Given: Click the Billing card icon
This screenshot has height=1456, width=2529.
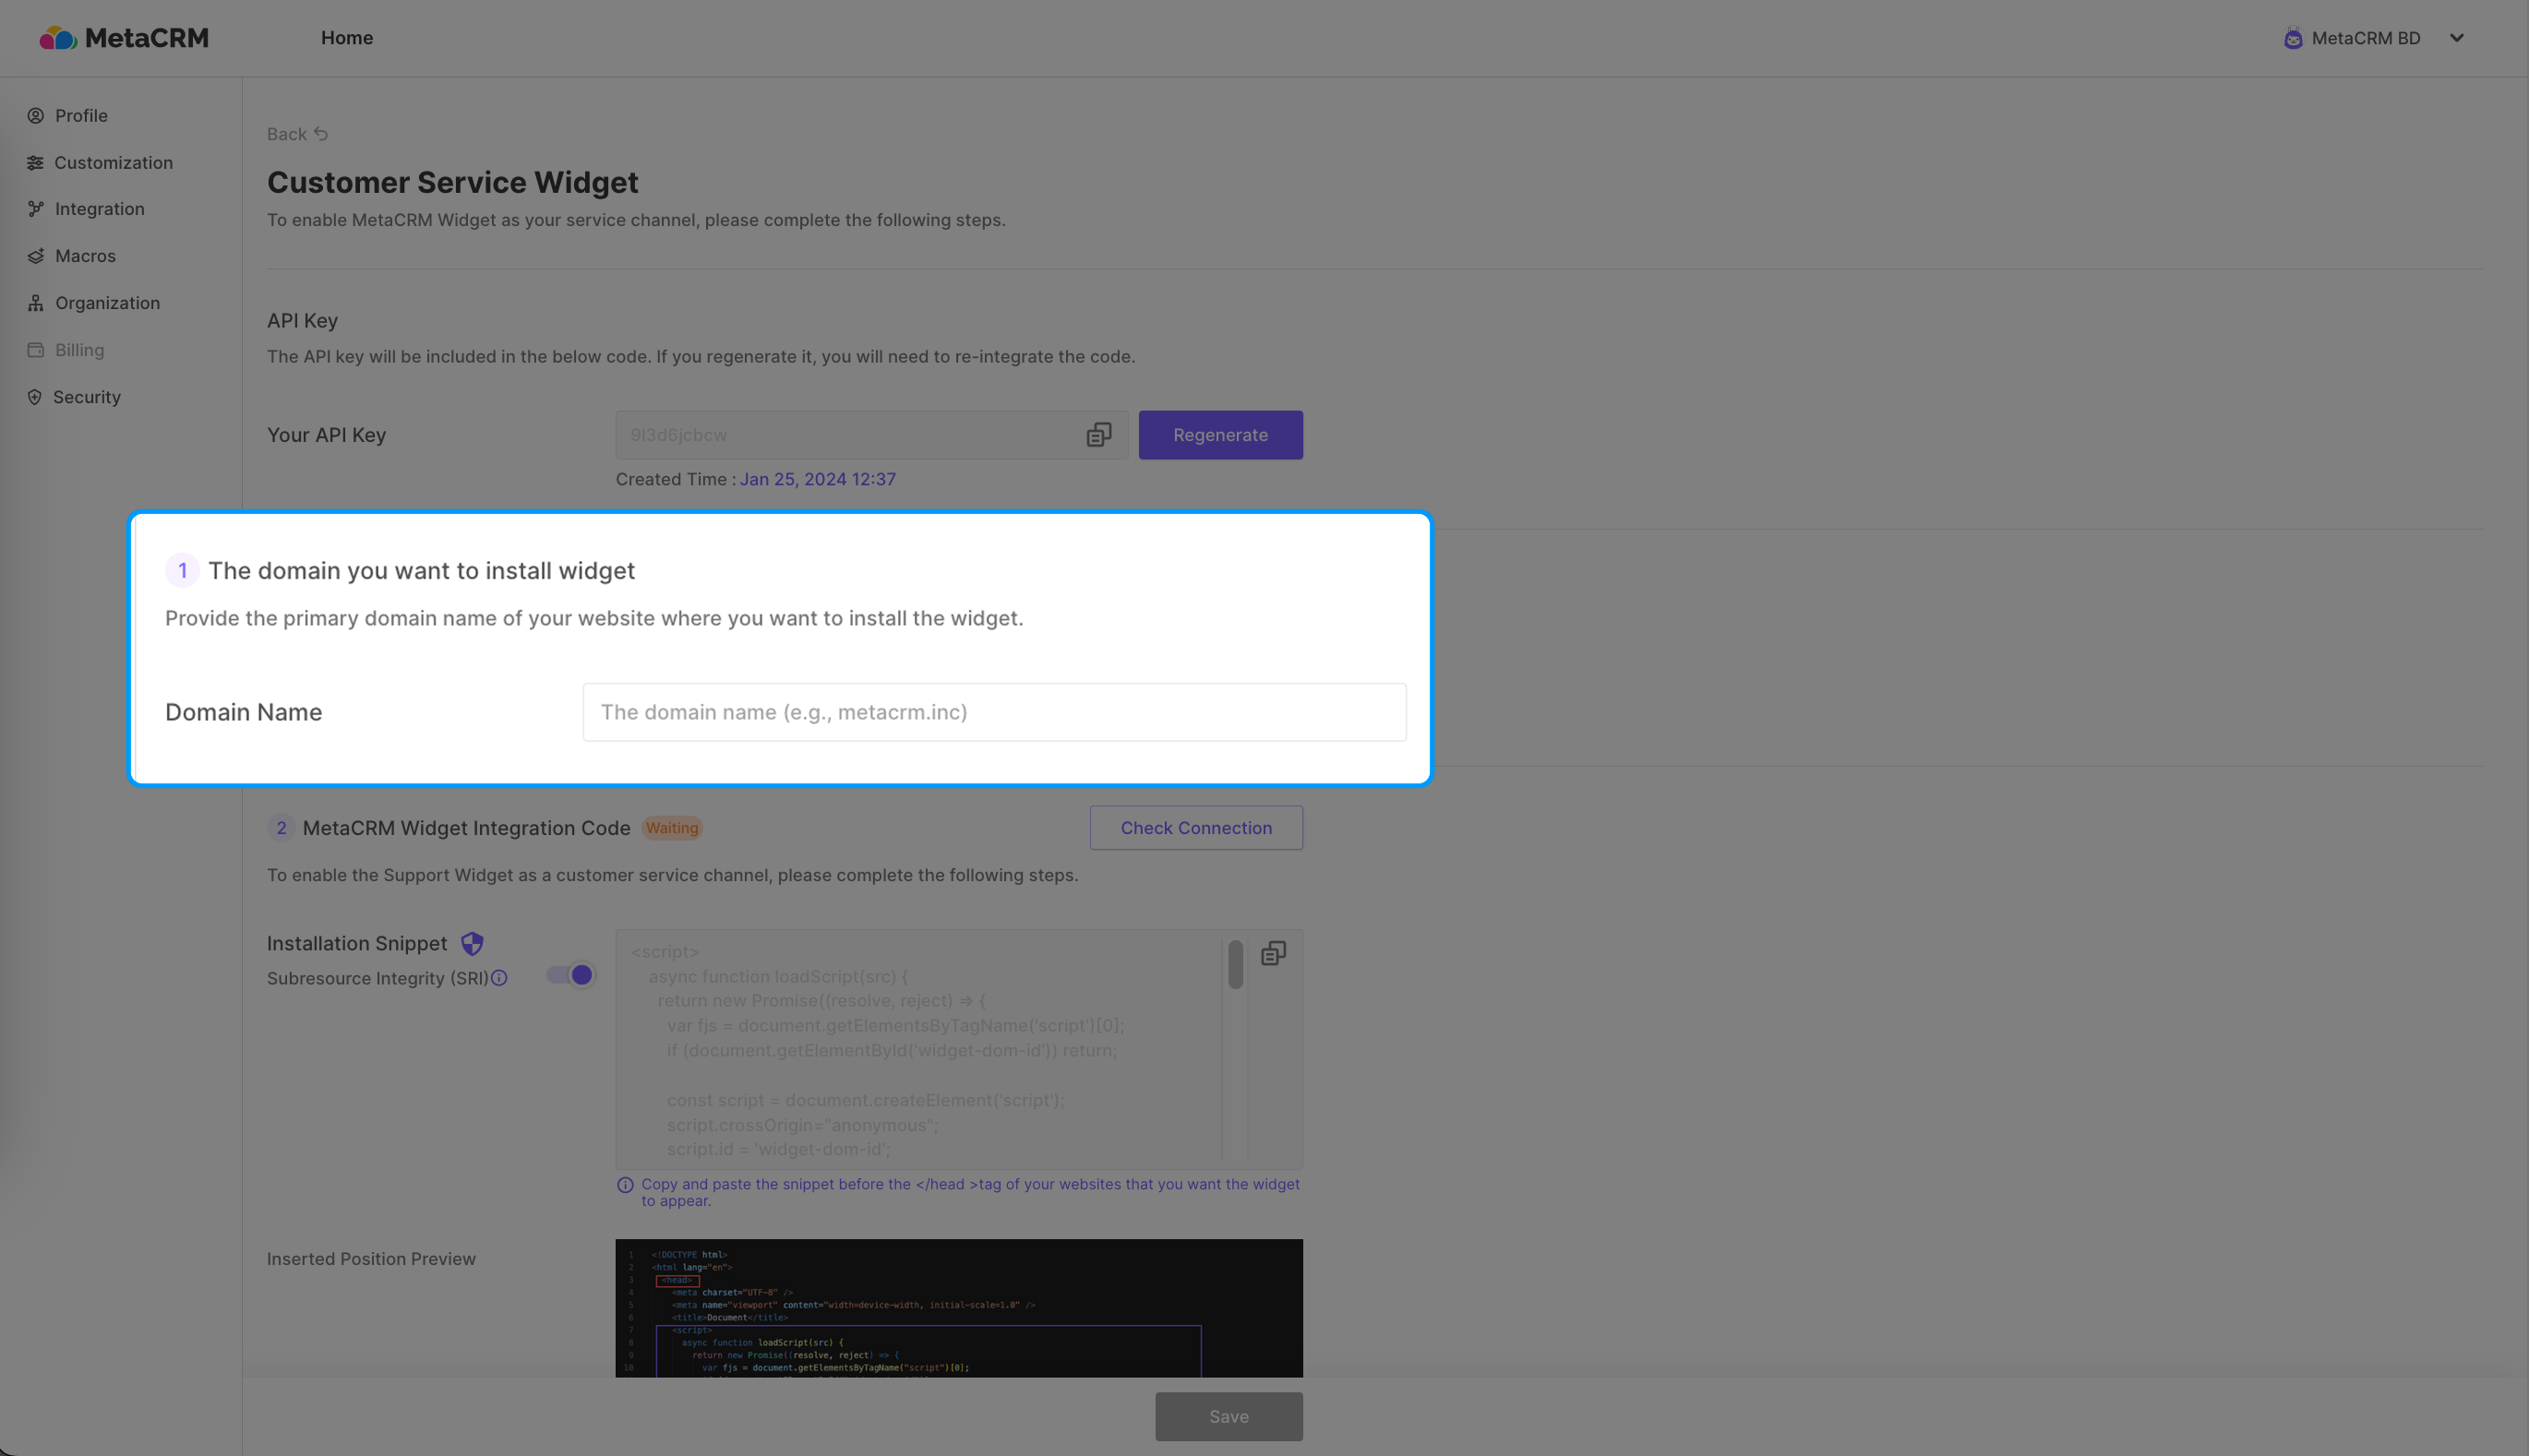Looking at the screenshot, I should coord(36,350).
